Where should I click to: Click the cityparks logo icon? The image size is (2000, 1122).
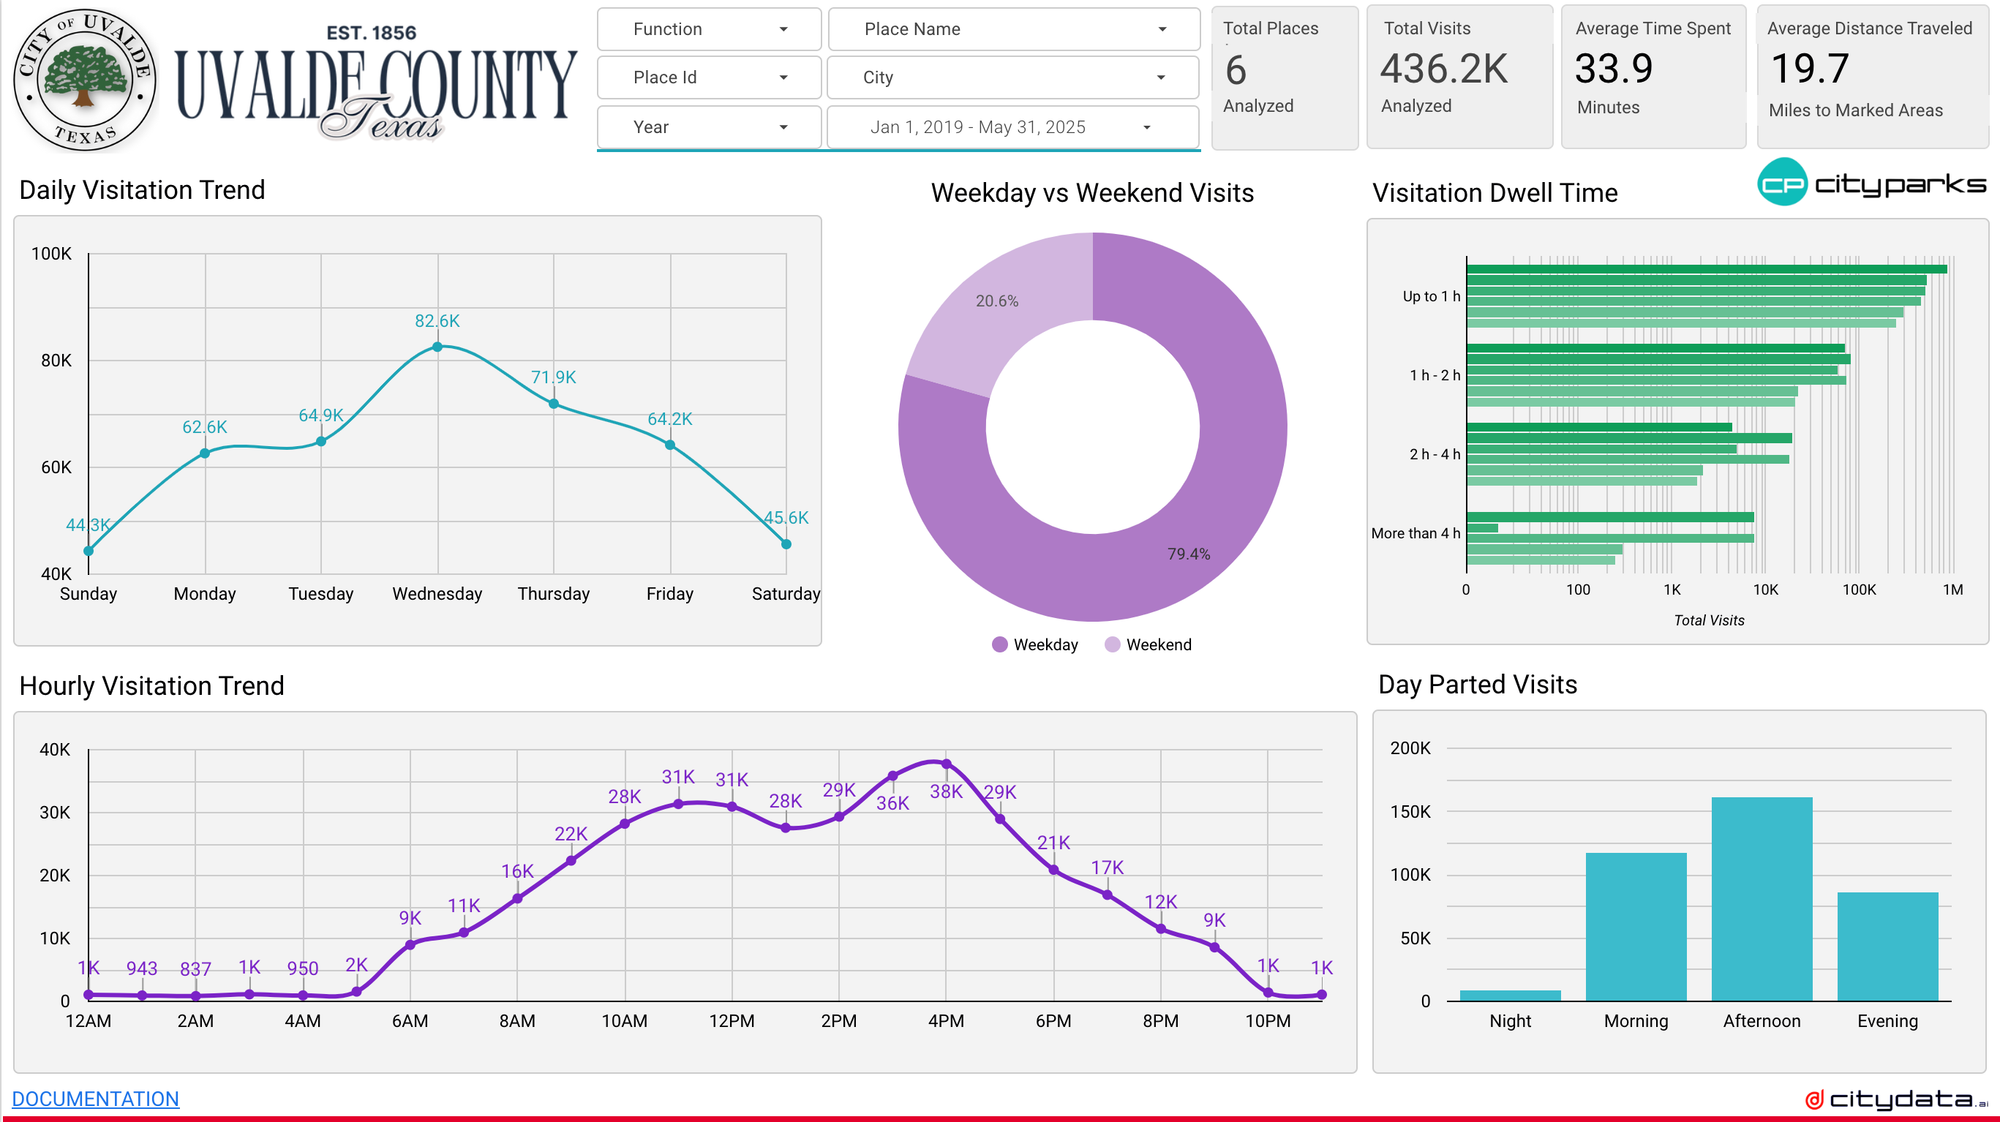click(1782, 183)
